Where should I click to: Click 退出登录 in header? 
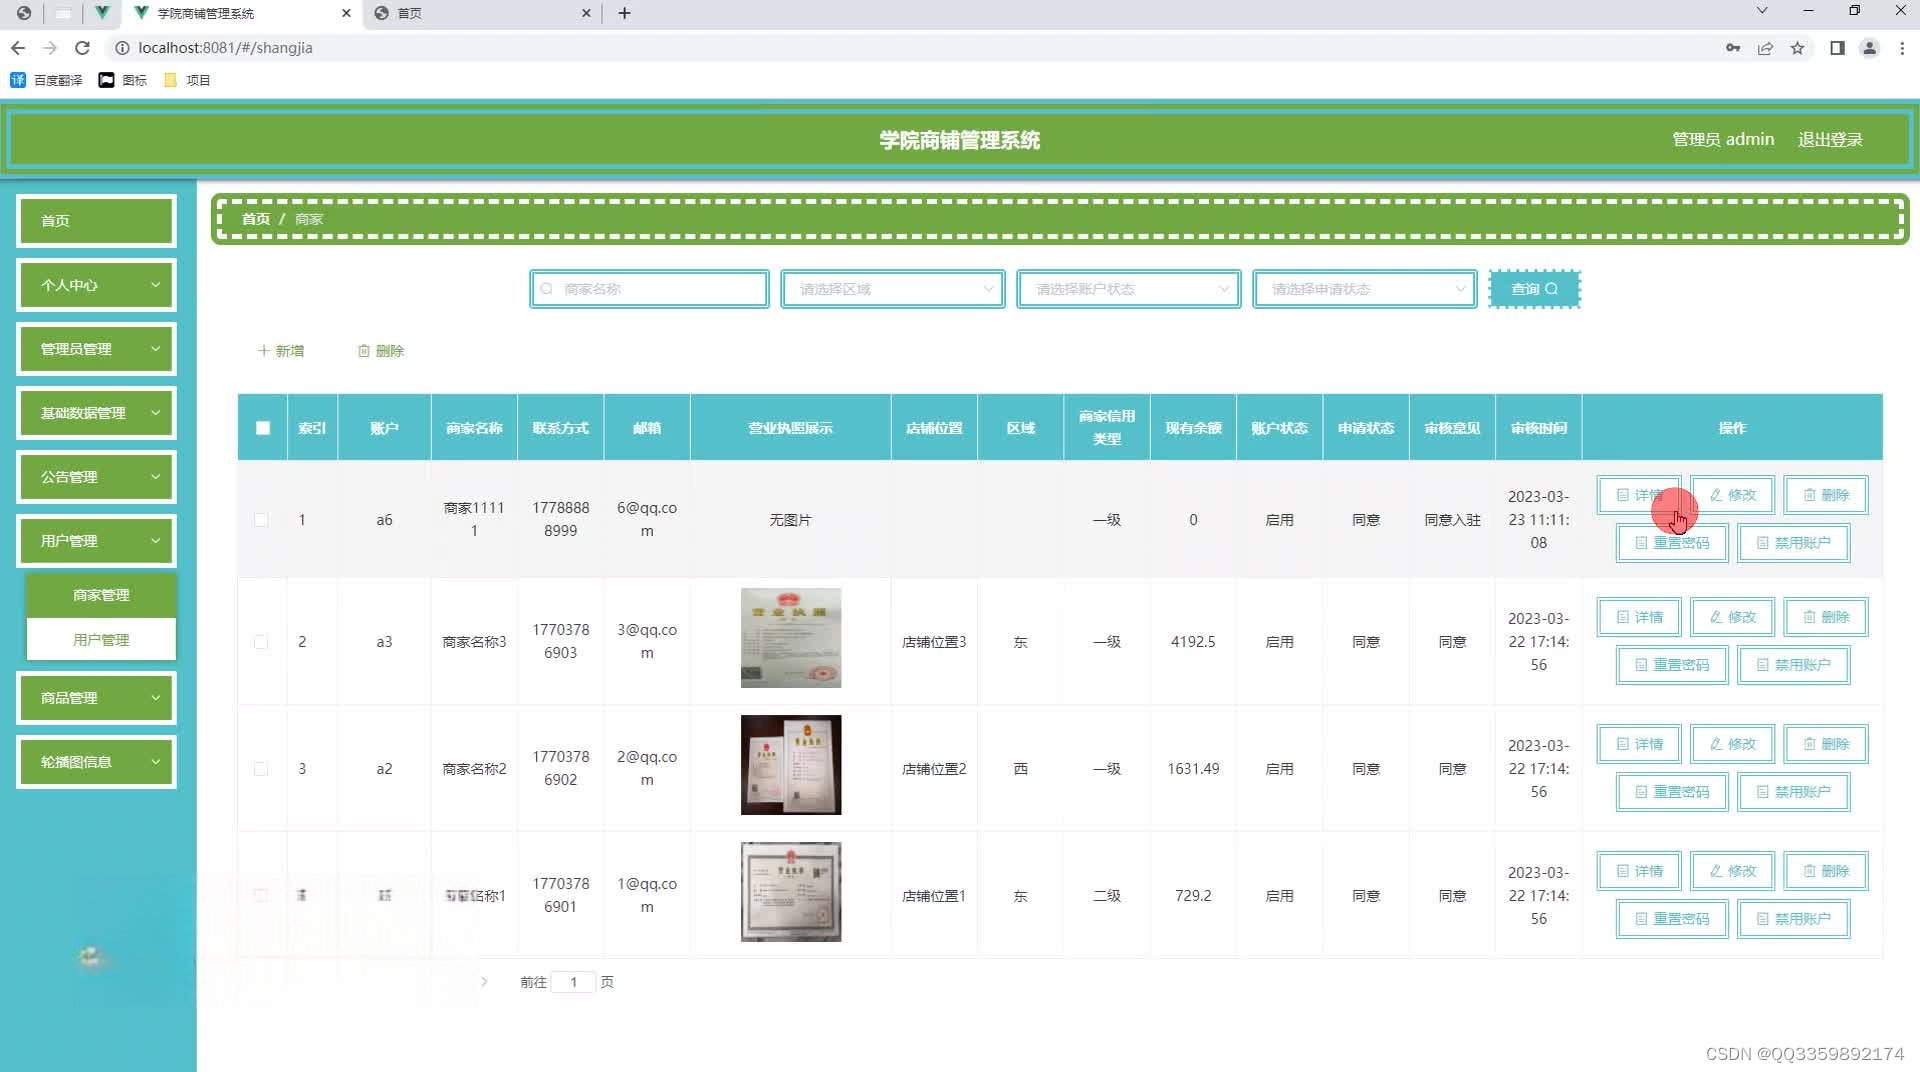[x=1830, y=140]
